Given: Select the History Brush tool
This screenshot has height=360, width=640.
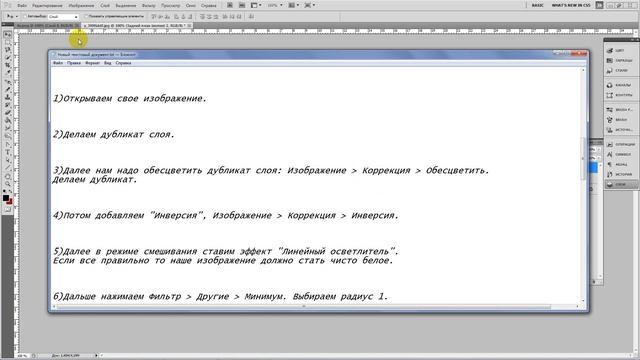Looking at the screenshot, I should point(7,105).
